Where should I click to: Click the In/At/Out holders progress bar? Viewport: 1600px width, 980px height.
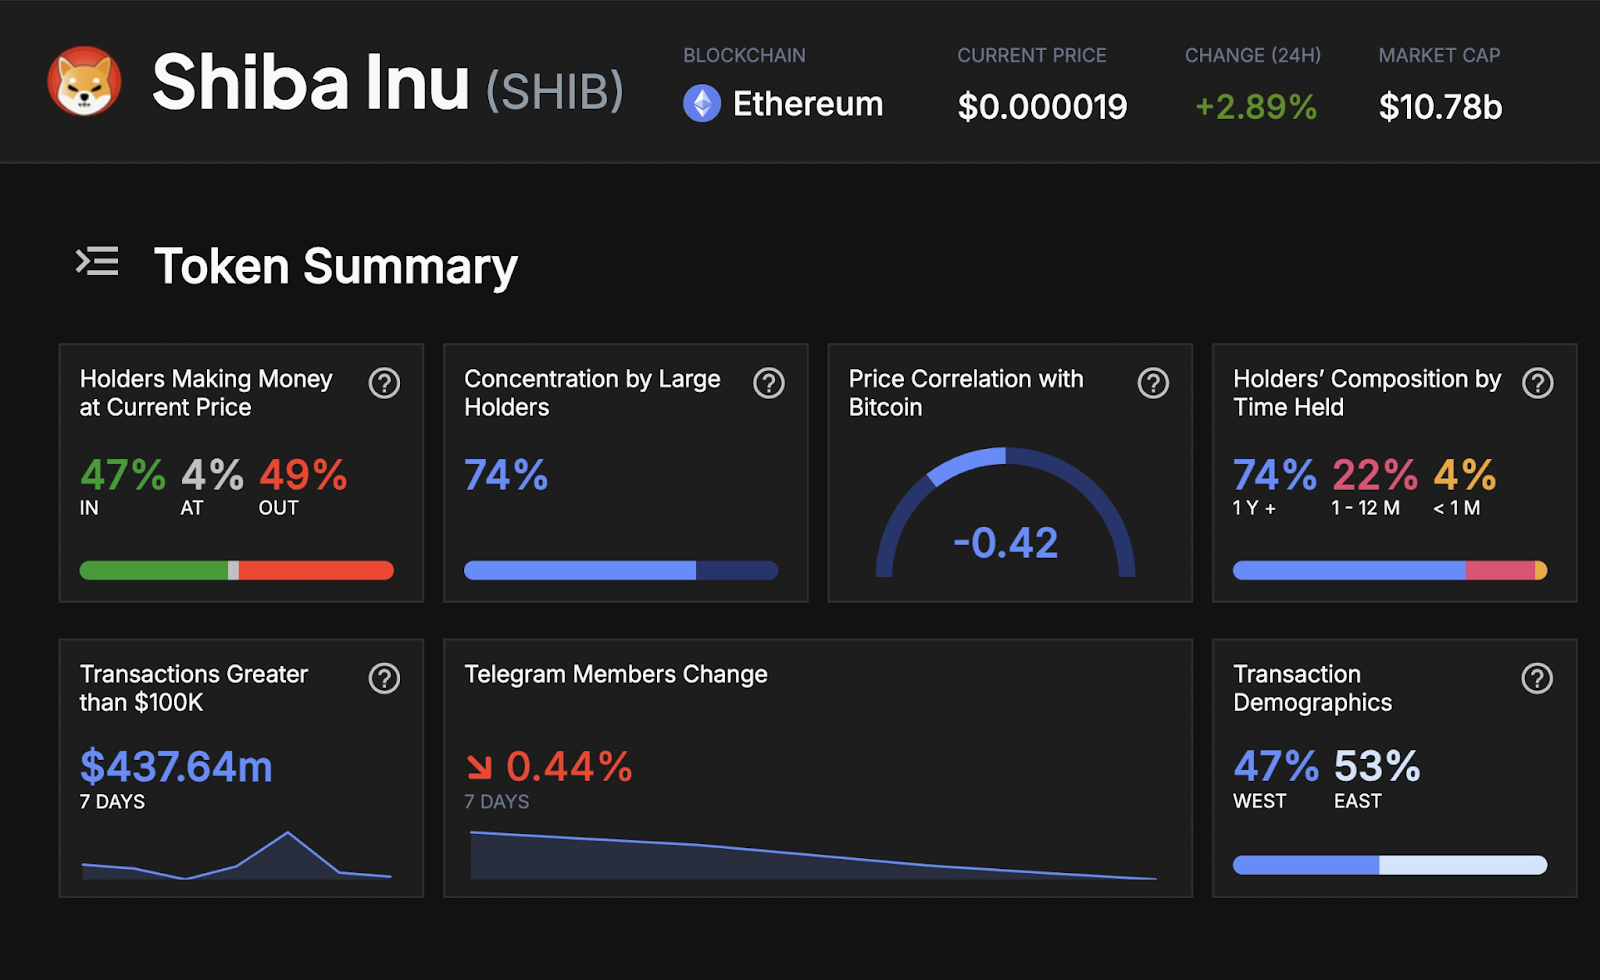237,570
